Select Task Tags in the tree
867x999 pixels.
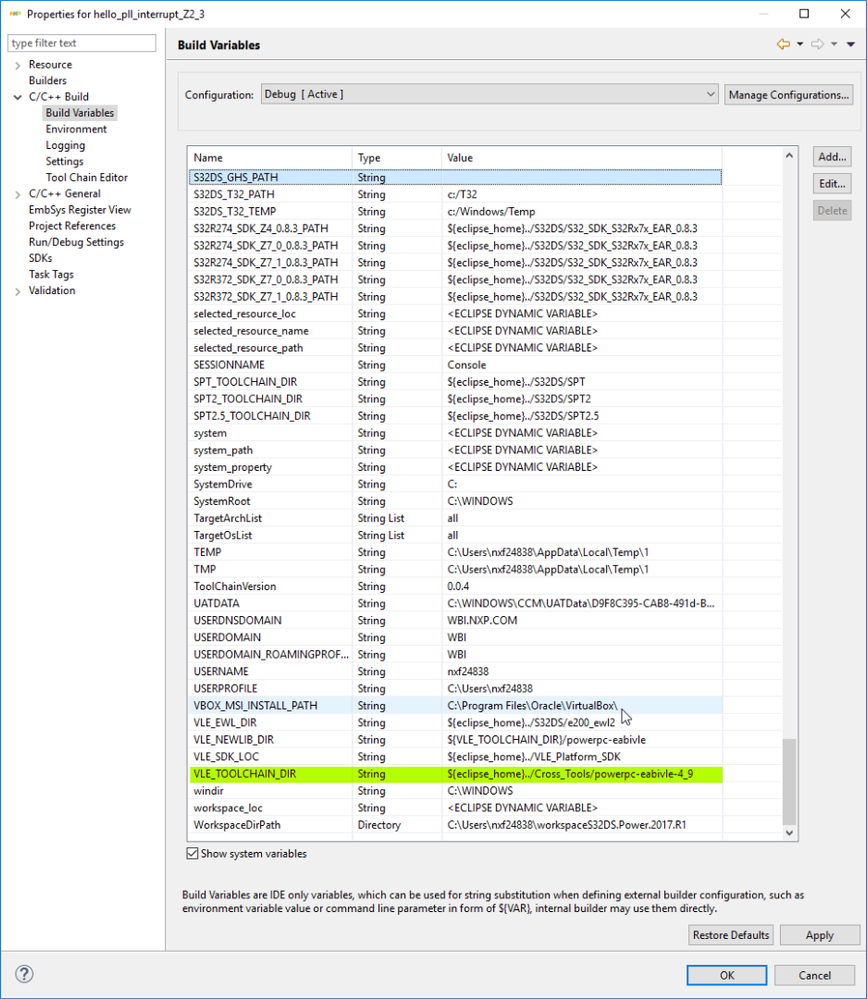click(x=51, y=274)
